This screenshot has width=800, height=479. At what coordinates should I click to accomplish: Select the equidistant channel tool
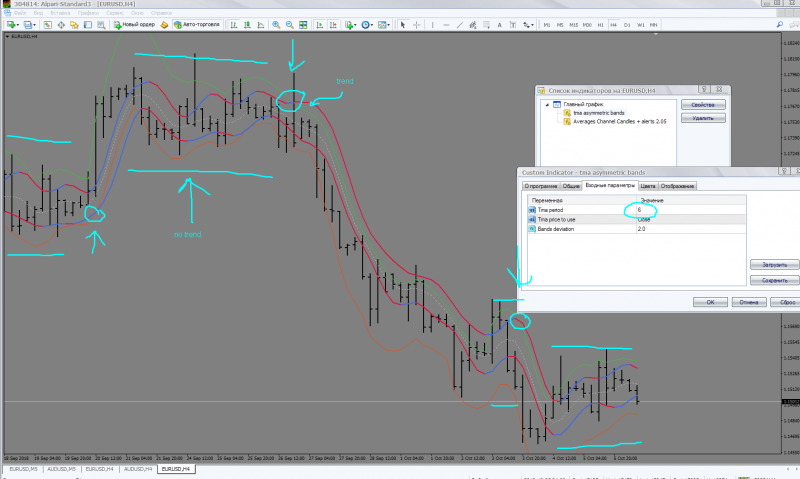472,24
